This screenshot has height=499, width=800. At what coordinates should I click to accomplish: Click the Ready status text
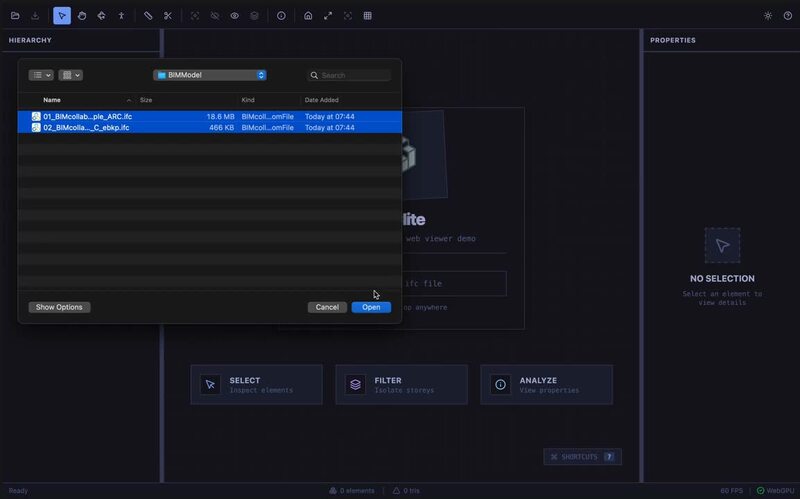[x=18, y=491]
